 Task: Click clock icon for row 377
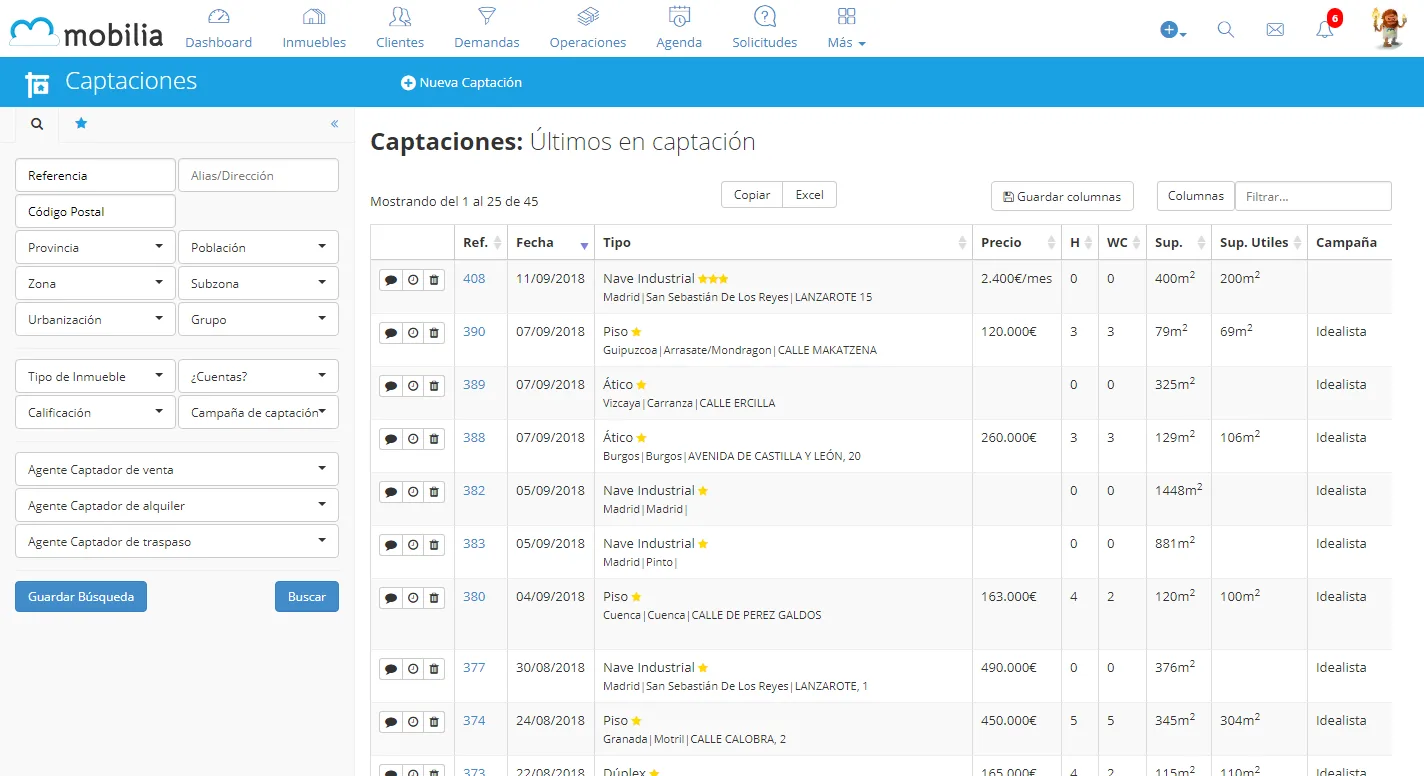click(x=413, y=669)
